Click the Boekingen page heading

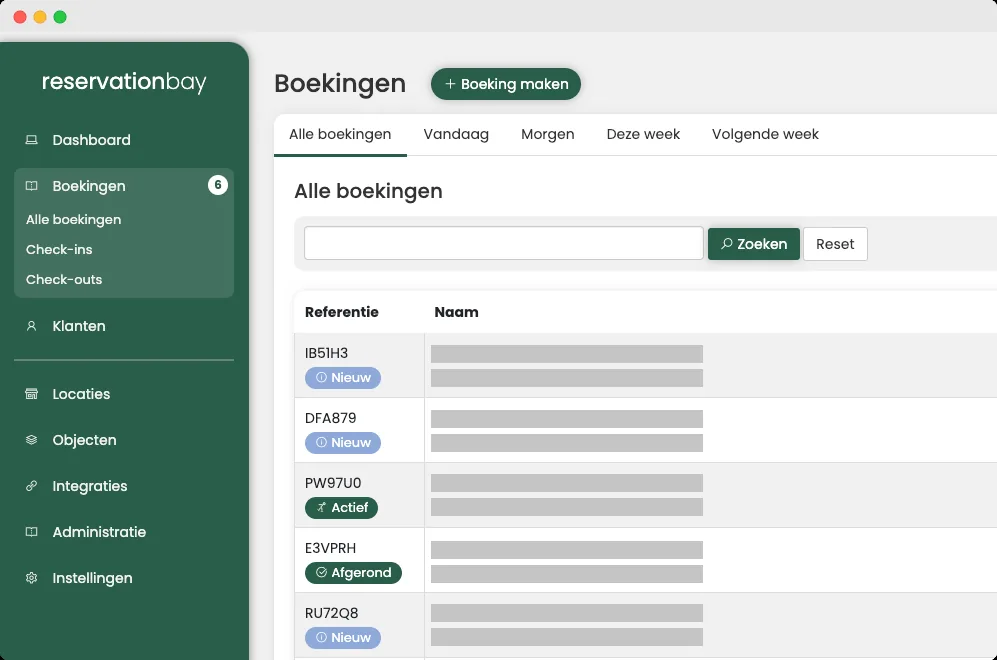click(x=340, y=83)
